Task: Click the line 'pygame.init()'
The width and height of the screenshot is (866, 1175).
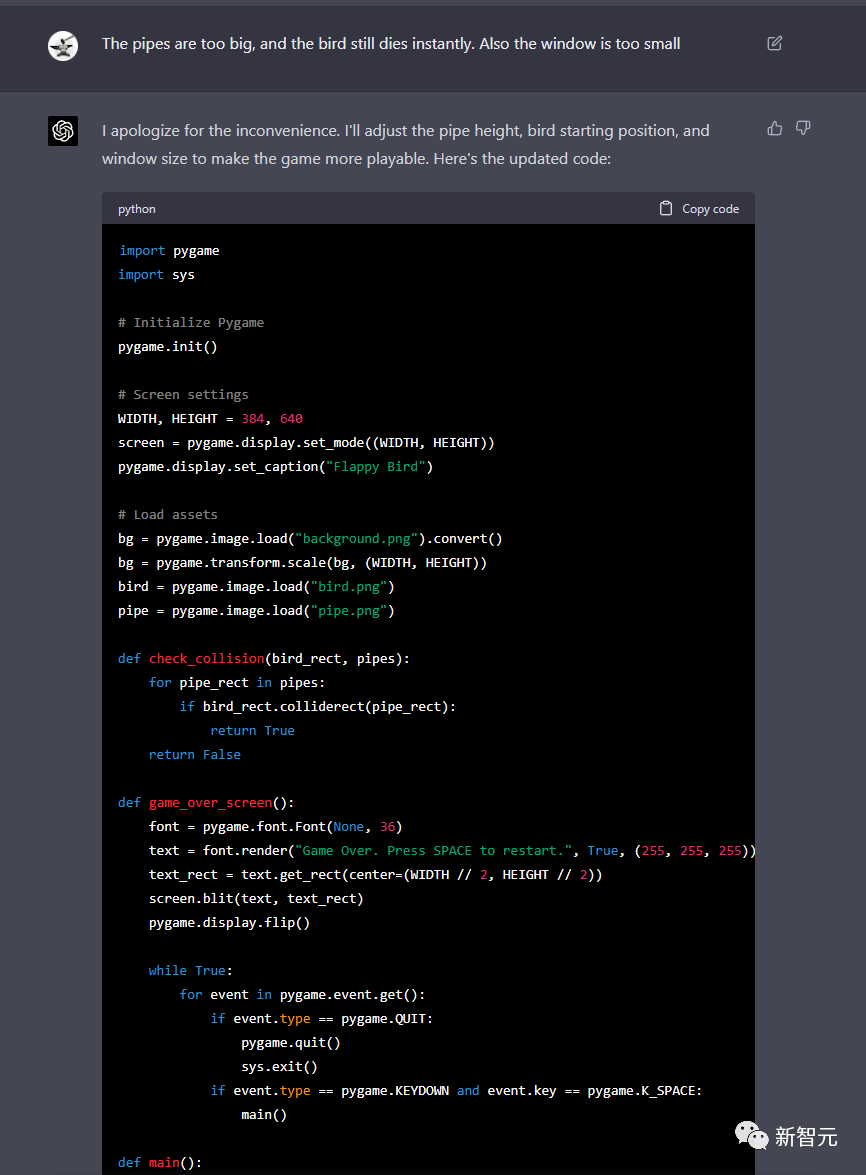Action: (x=168, y=346)
